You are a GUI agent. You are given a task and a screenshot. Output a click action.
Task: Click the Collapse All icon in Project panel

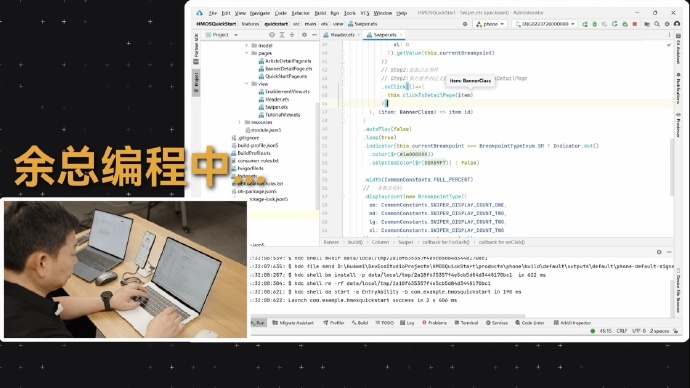tap(292, 35)
